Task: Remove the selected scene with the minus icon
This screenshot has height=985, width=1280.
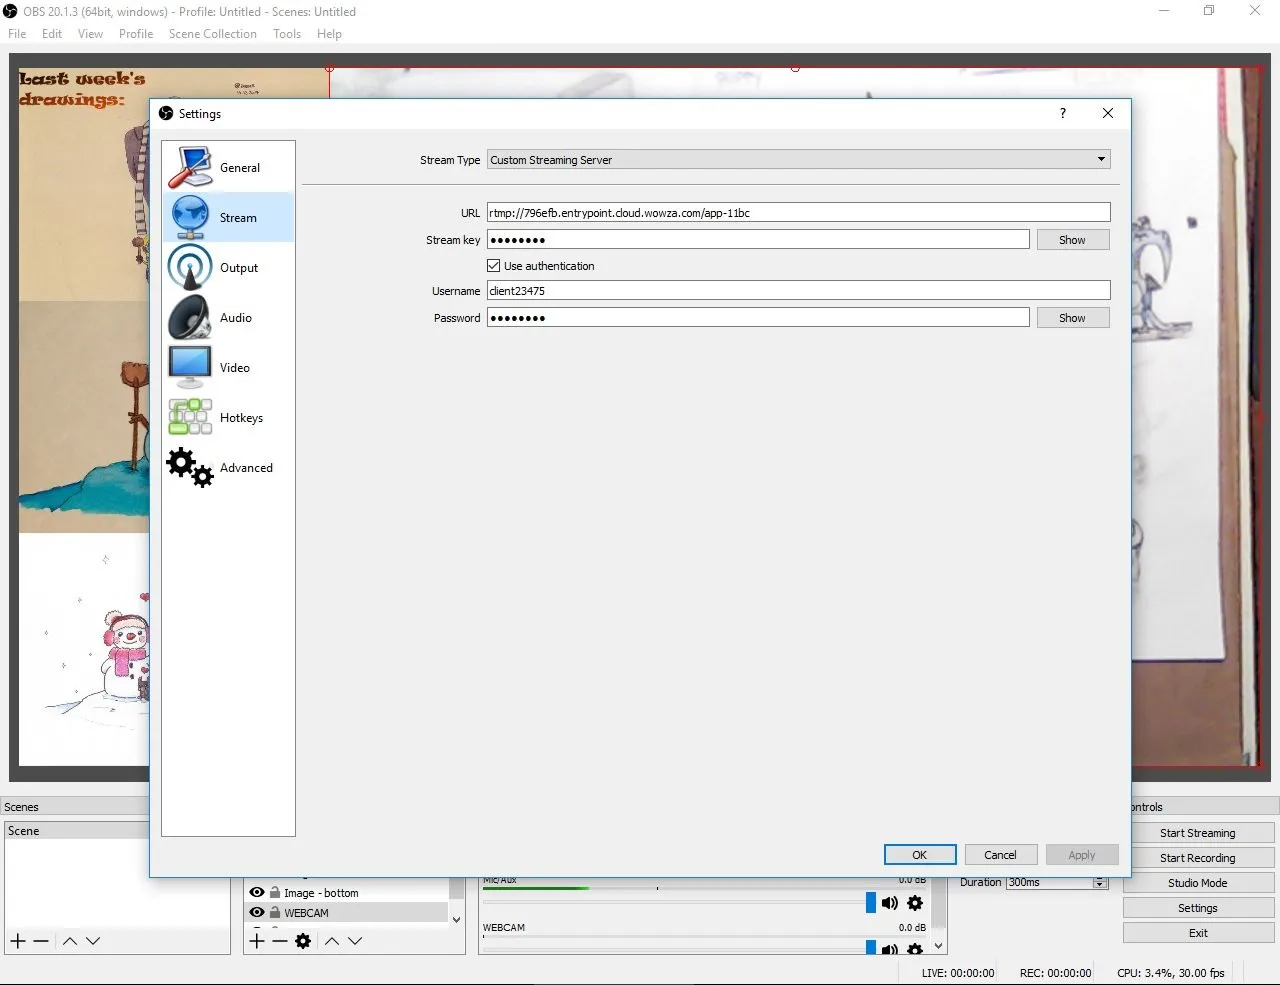Action: (41, 941)
